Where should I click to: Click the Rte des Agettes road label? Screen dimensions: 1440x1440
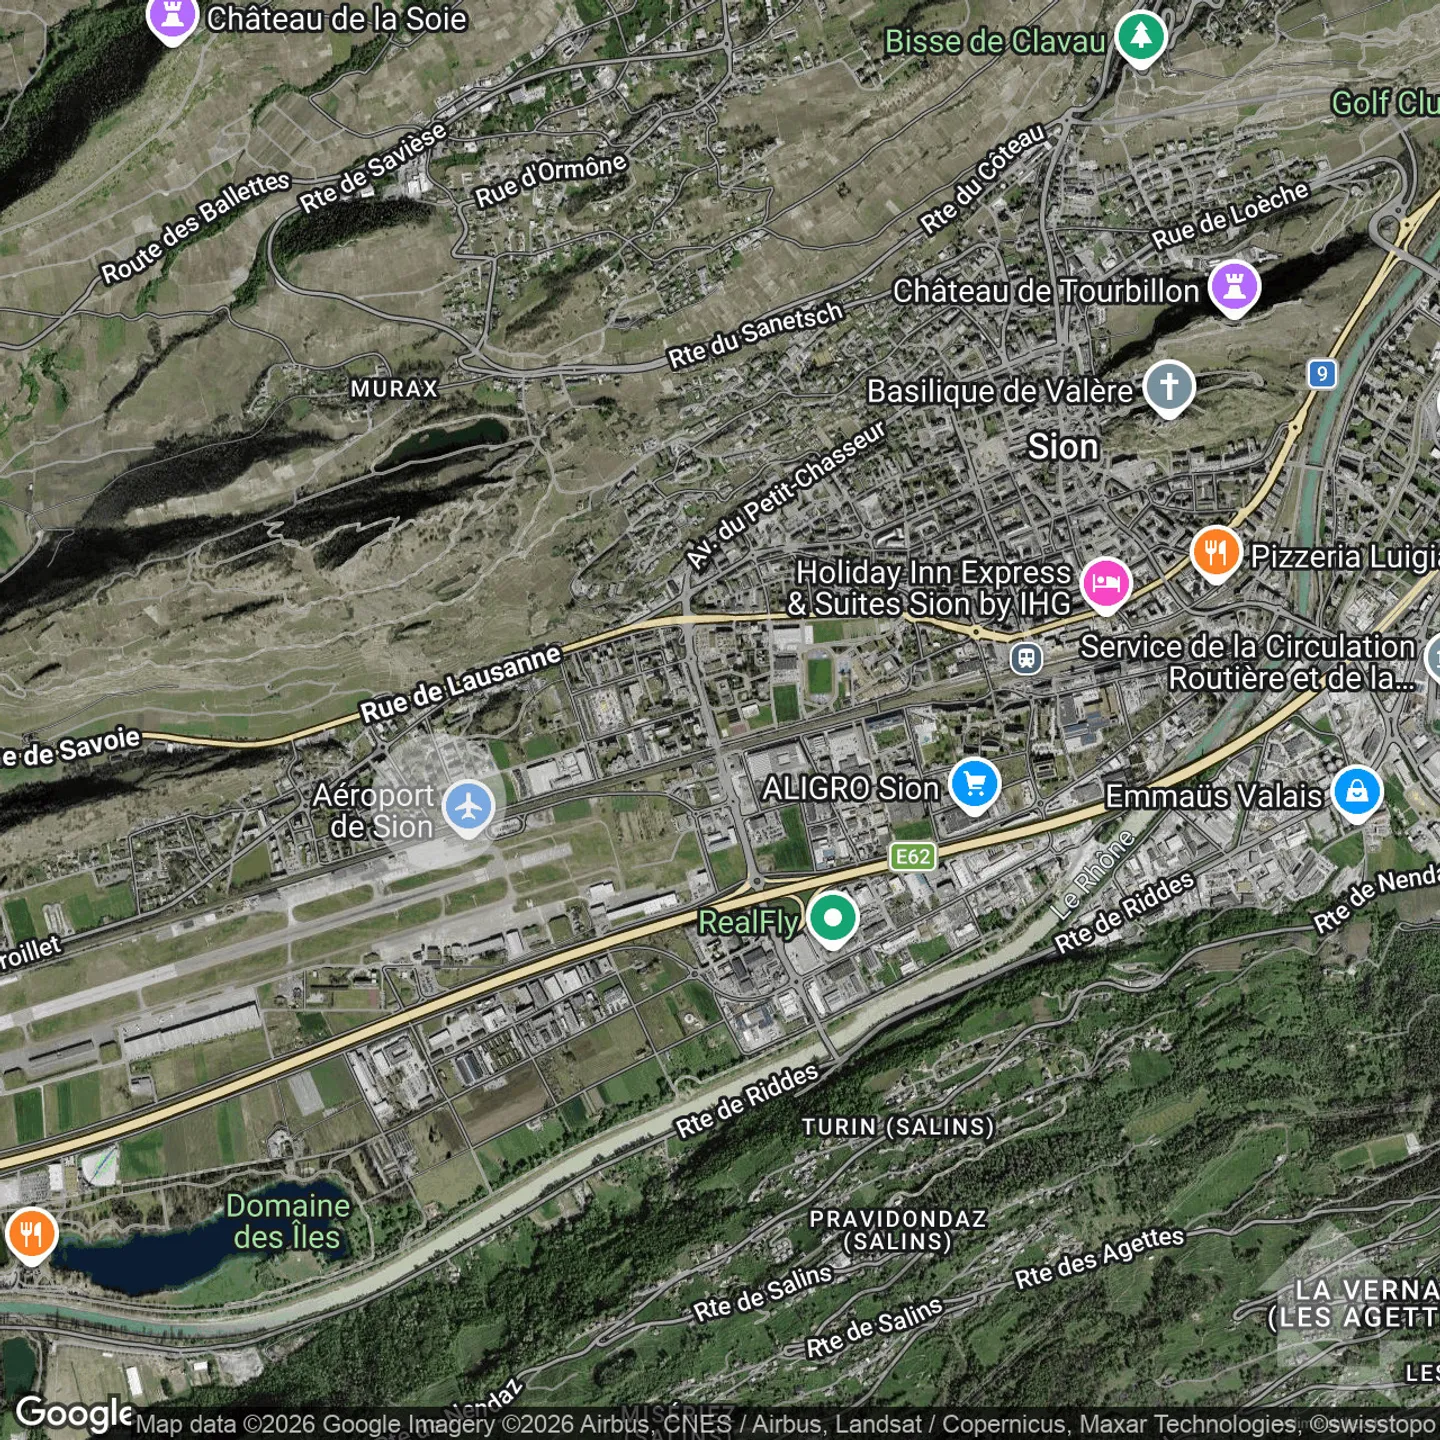coord(1100,1258)
